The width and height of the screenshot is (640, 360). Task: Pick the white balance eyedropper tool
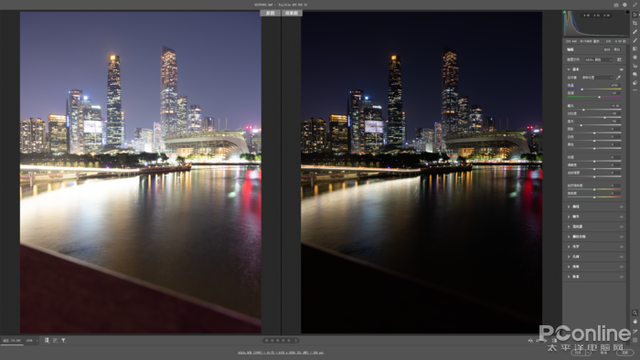618,77
